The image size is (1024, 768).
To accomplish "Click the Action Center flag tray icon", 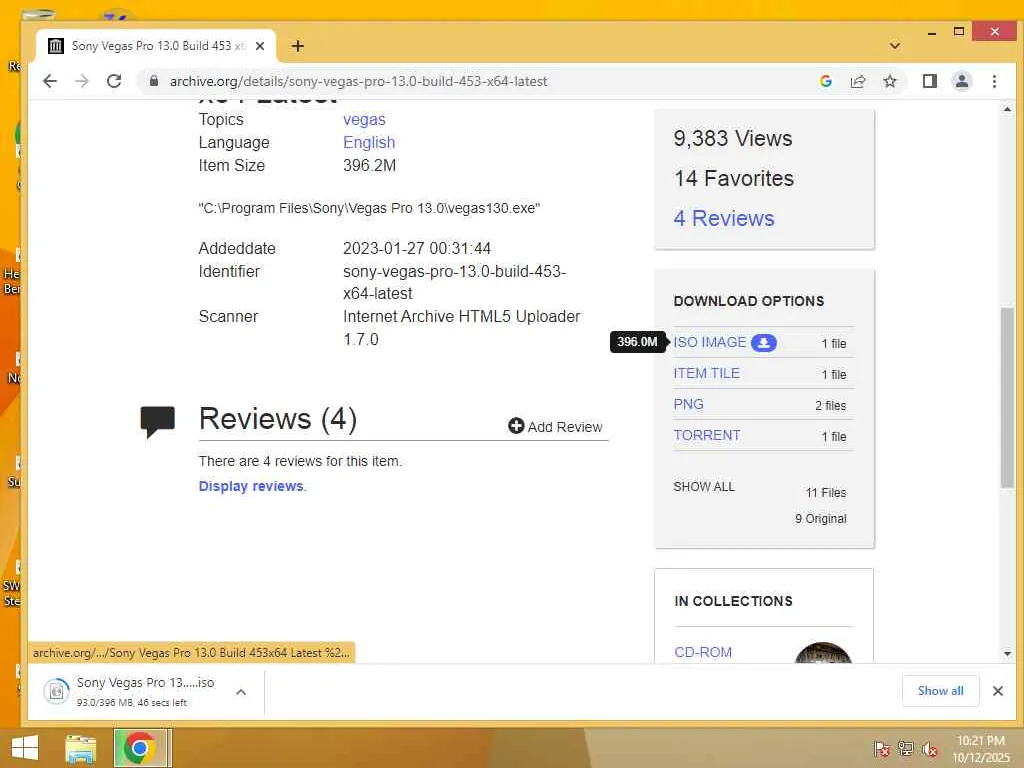I will 881,748.
